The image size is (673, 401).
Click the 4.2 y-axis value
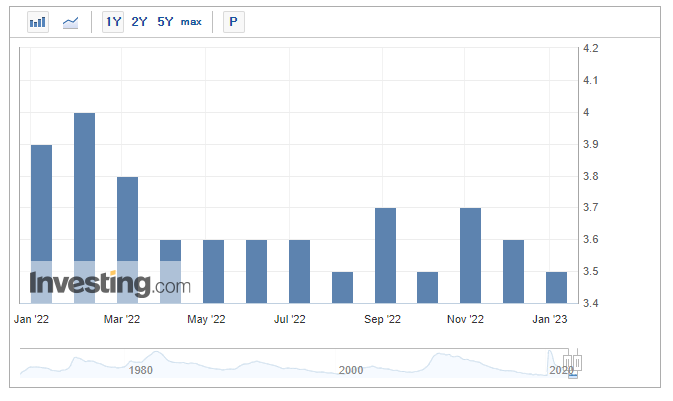[x=591, y=48]
